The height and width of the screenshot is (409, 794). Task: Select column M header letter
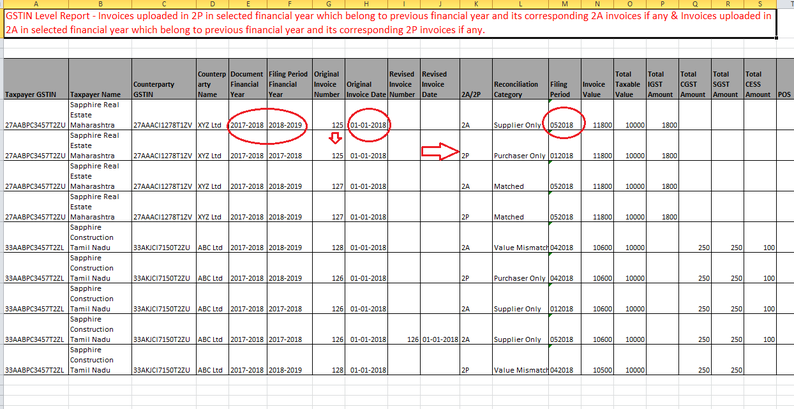coord(565,4)
